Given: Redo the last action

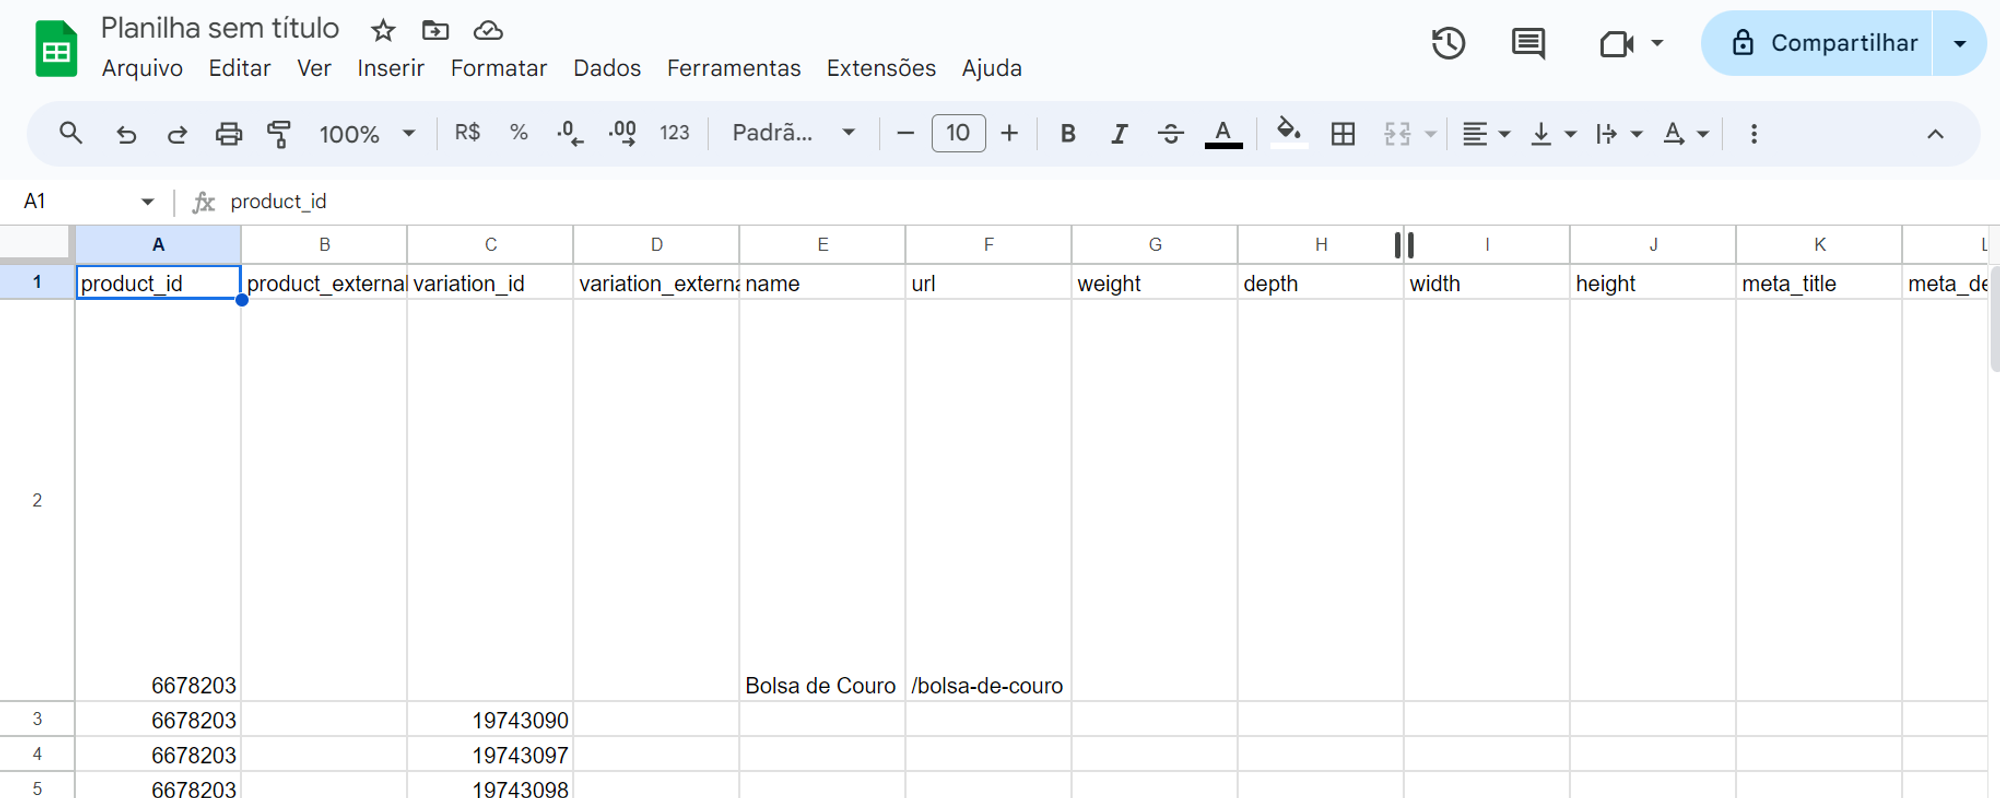Looking at the screenshot, I should pos(177,133).
